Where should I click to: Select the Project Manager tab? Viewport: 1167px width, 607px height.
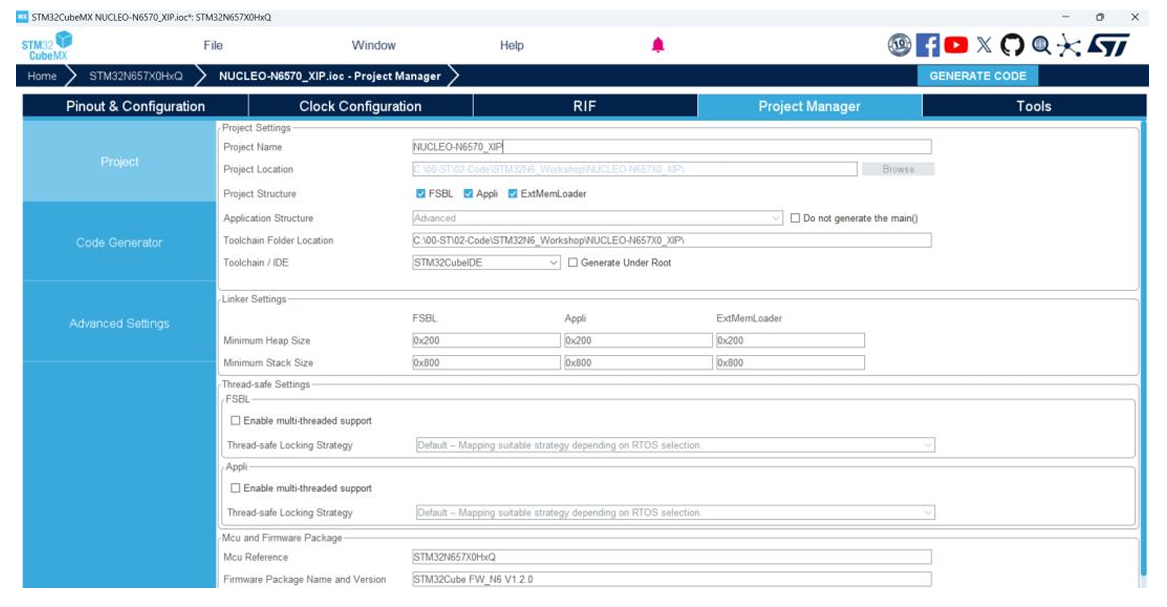(810, 106)
